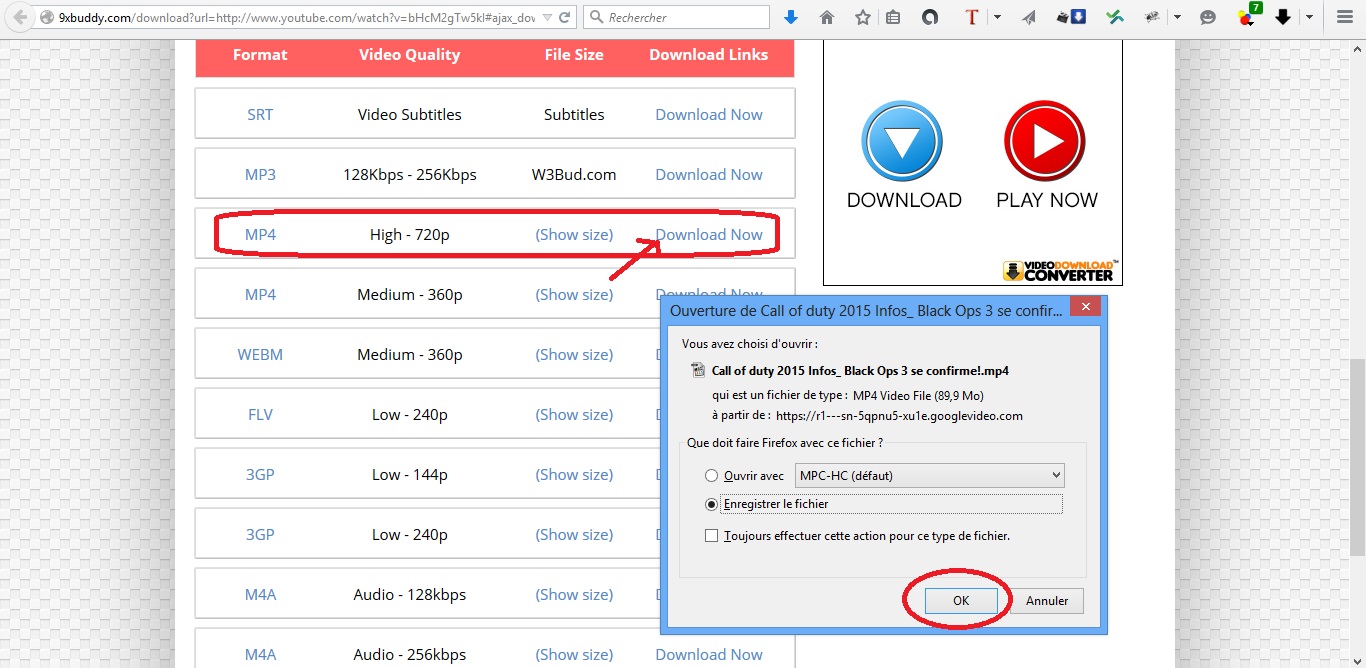Viewport: 1366px width, 668px height.
Task: Click the colored balls icon with badge 7
Action: 1249,15
